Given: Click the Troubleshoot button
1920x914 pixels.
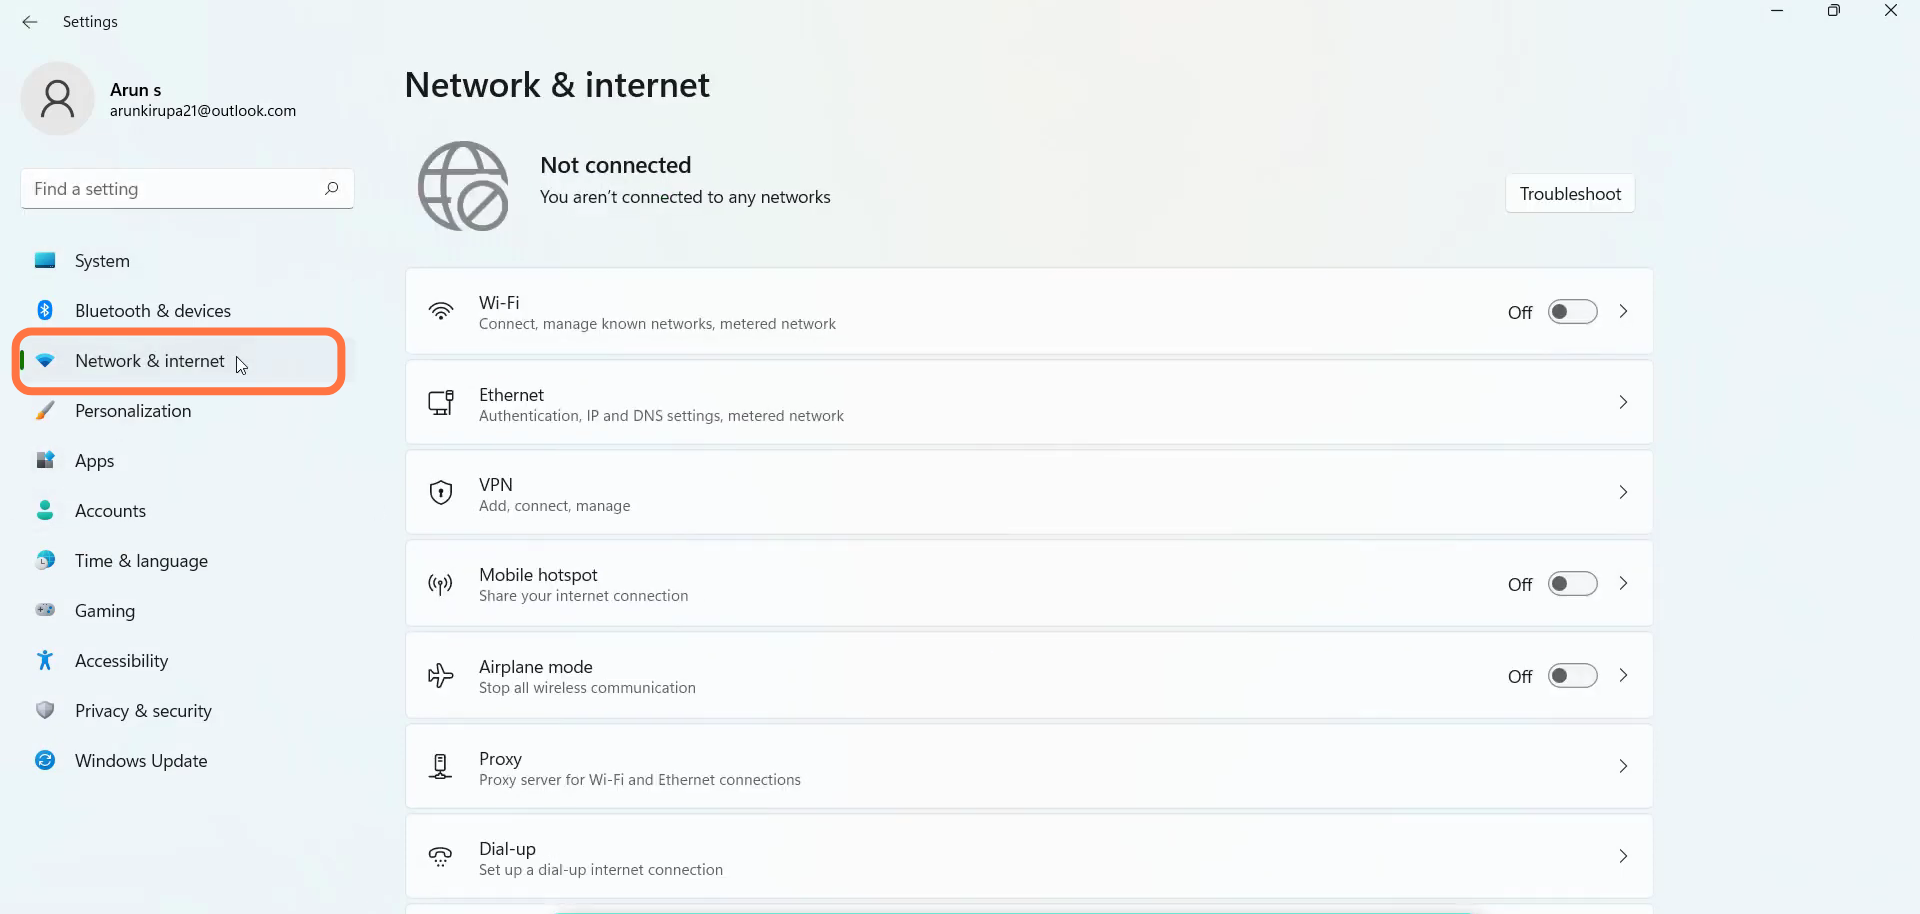Looking at the screenshot, I should coord(1570,194).
